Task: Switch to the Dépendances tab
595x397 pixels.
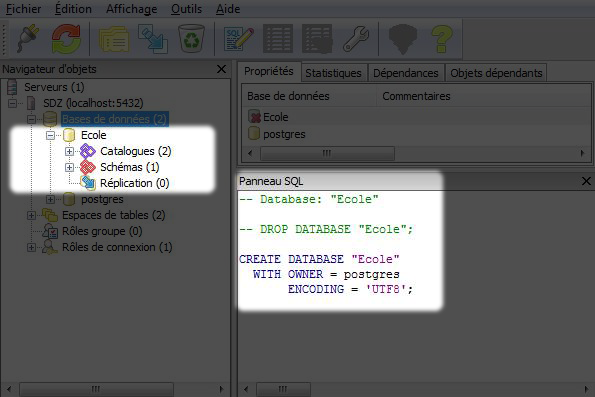Action: (406, 73)
